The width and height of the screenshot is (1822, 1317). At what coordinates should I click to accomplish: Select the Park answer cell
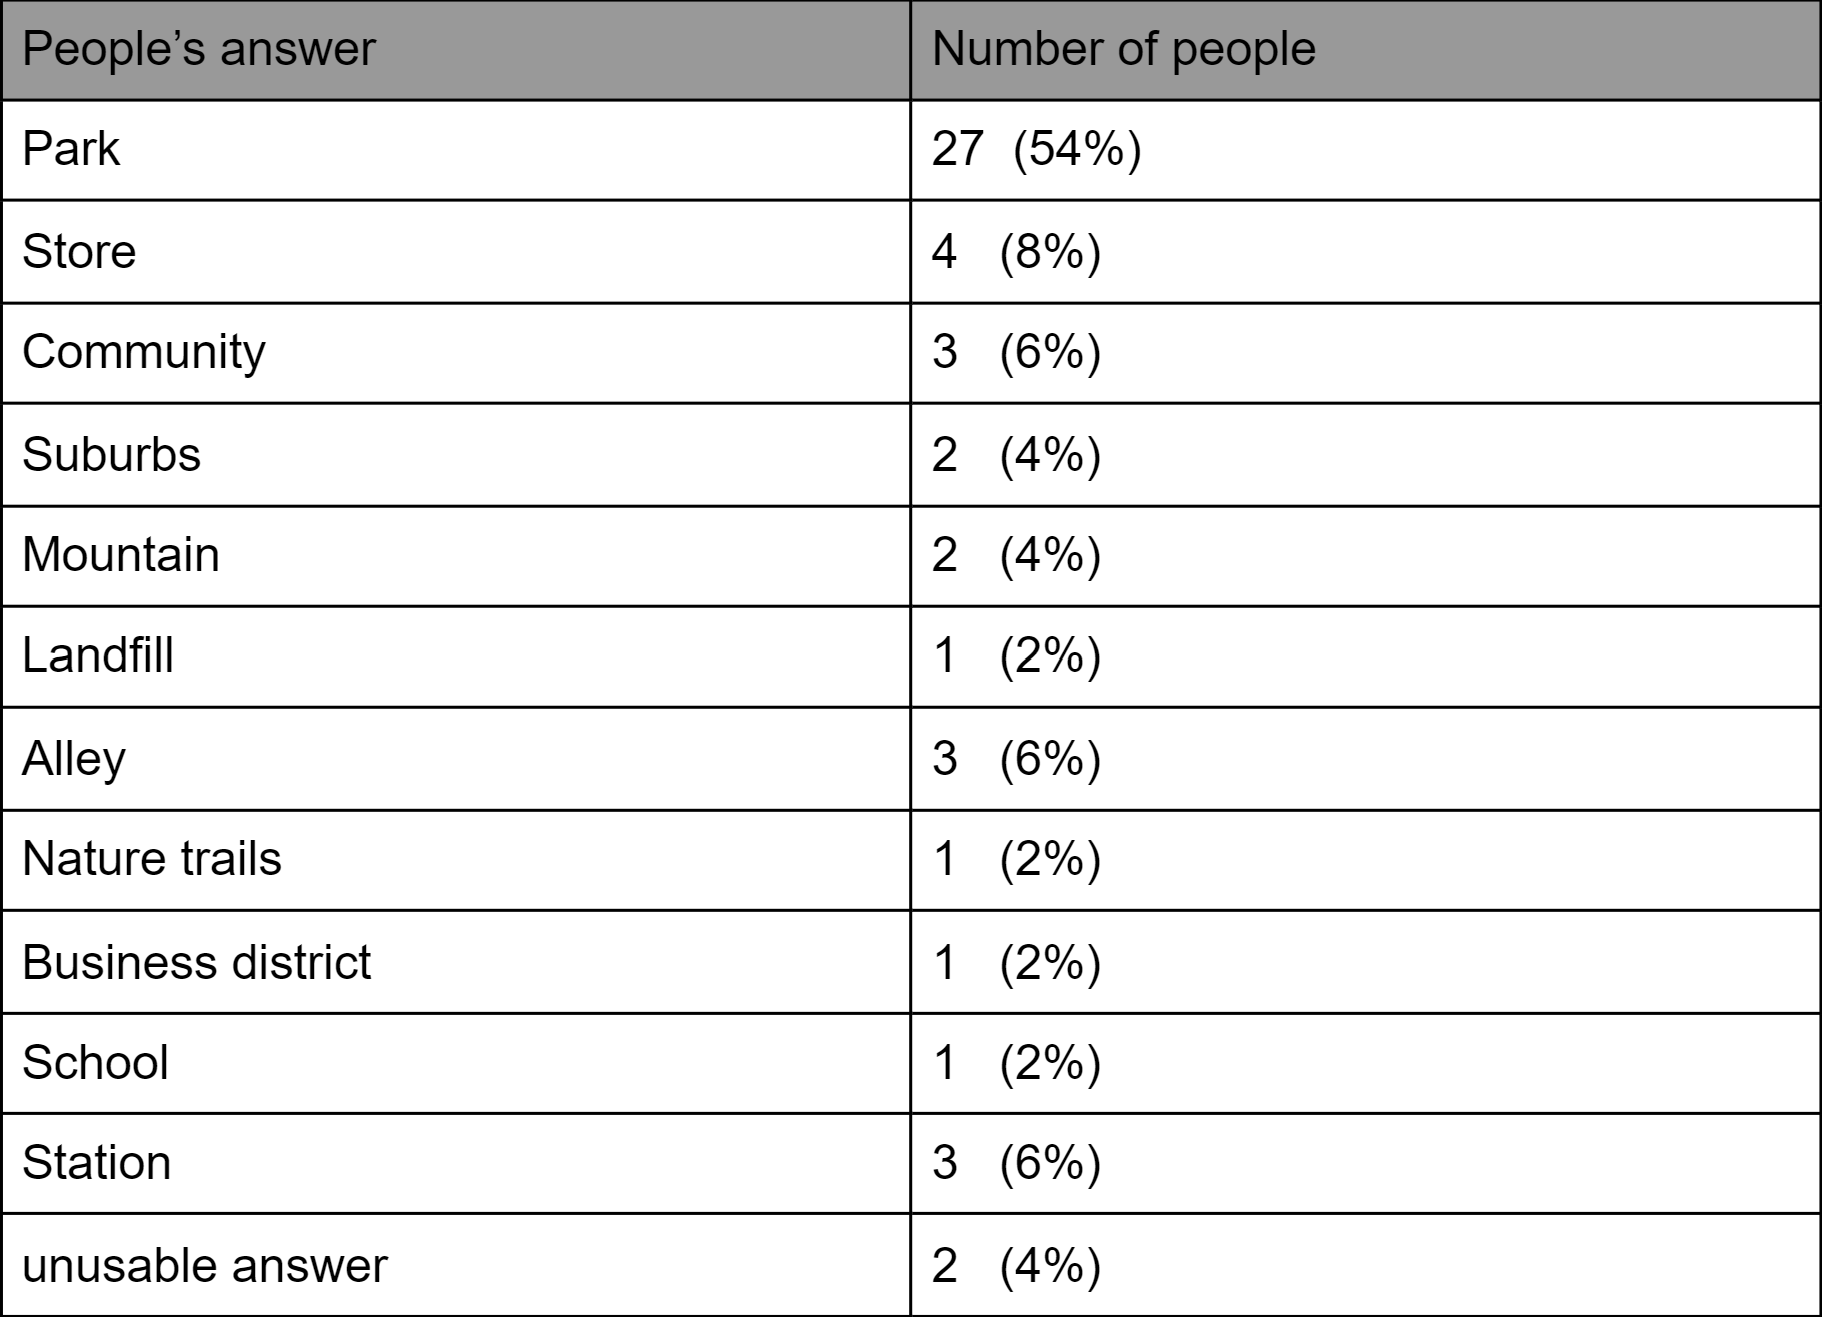point(71,149)
